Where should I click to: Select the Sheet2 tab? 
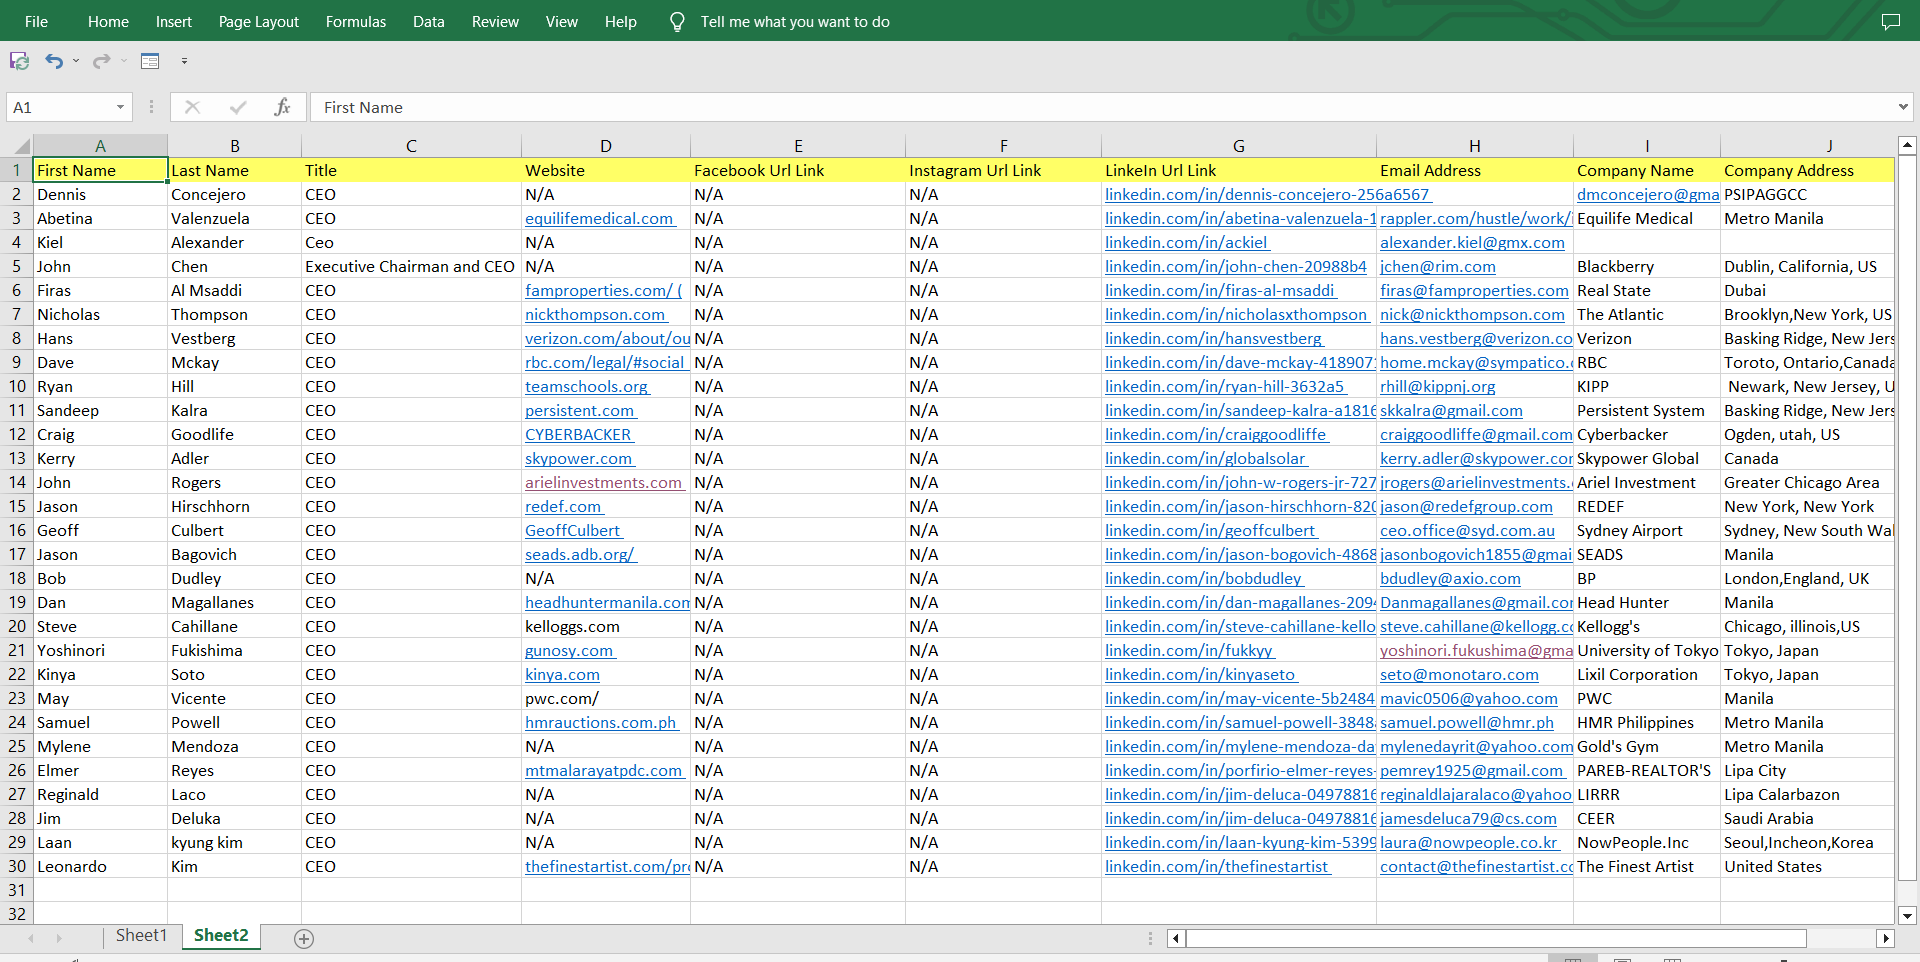pos(221,936)
